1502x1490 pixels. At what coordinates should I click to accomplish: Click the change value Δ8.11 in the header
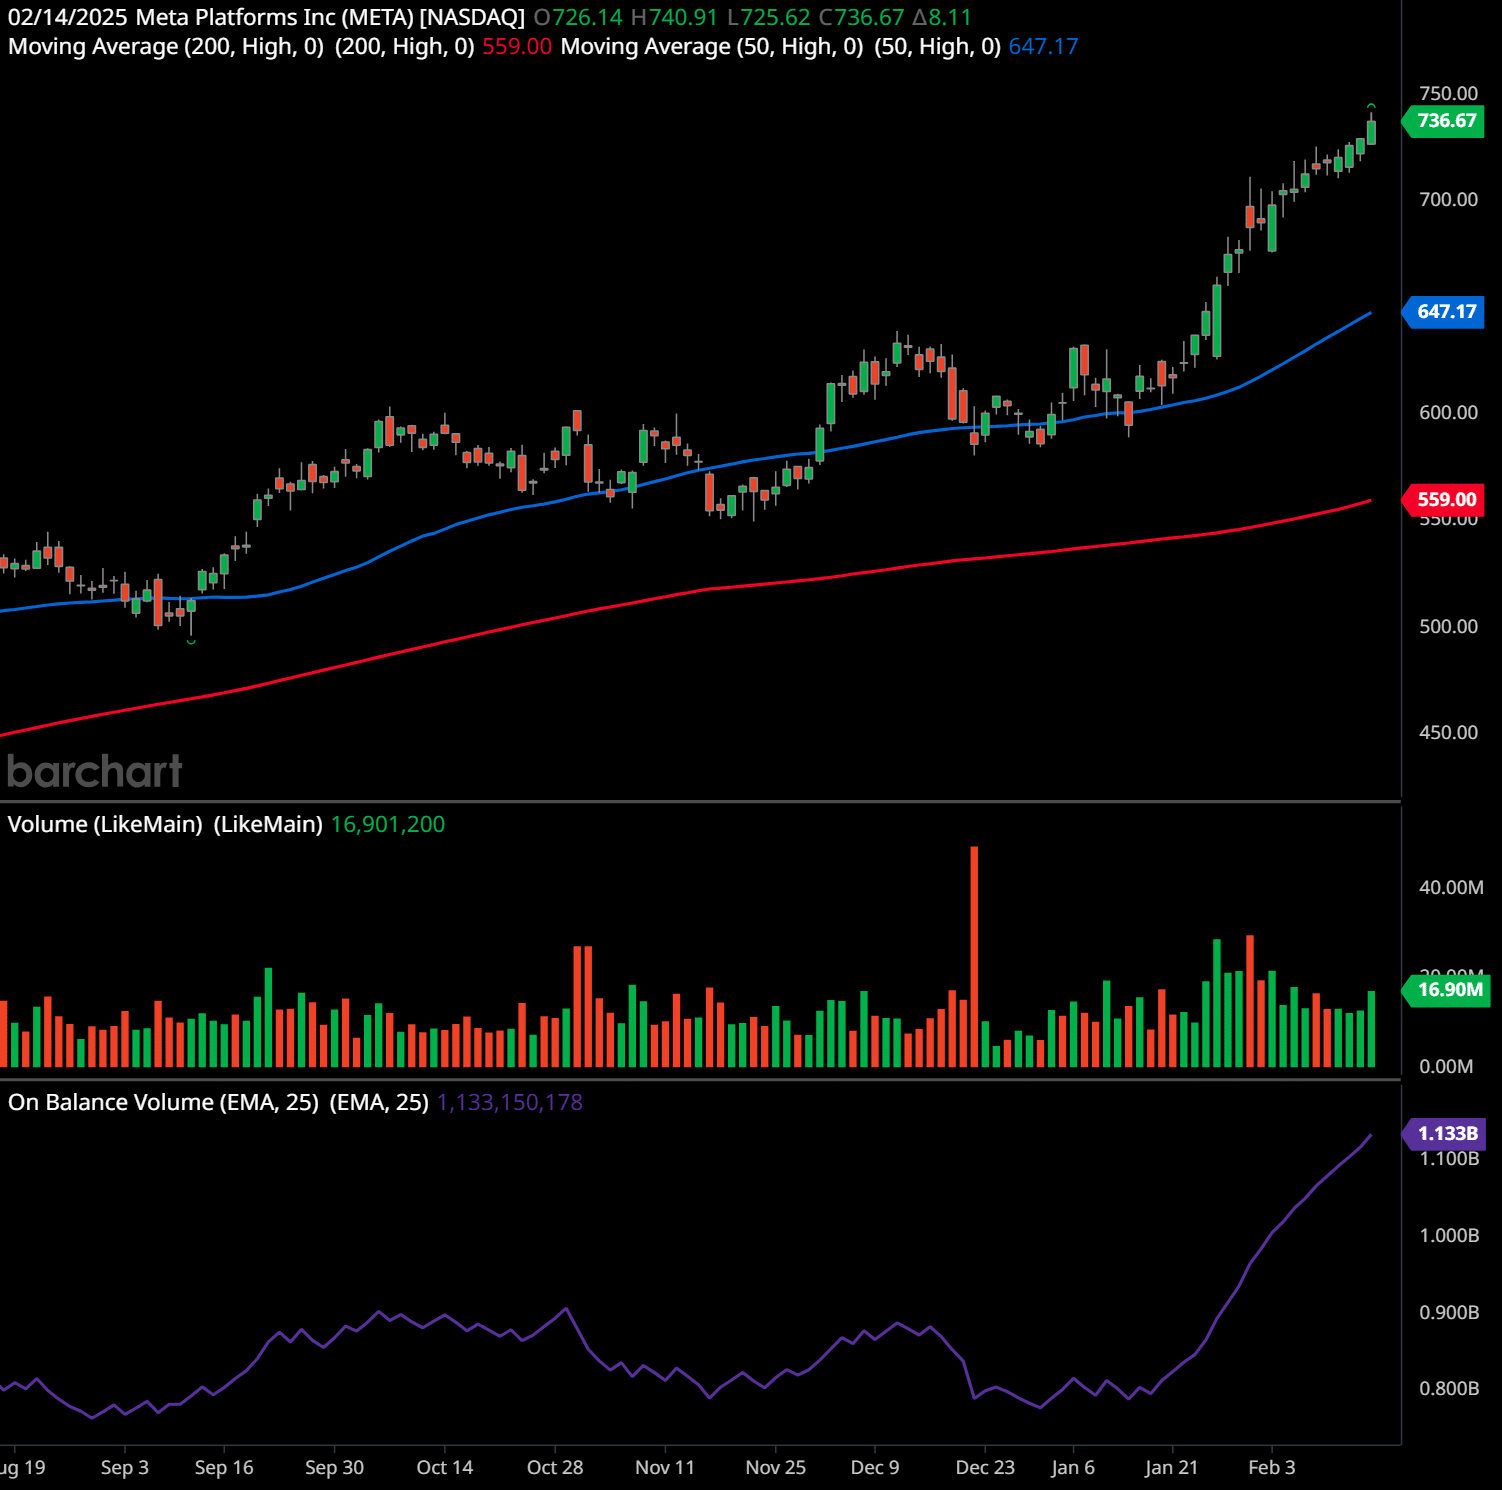click(942, 17)
